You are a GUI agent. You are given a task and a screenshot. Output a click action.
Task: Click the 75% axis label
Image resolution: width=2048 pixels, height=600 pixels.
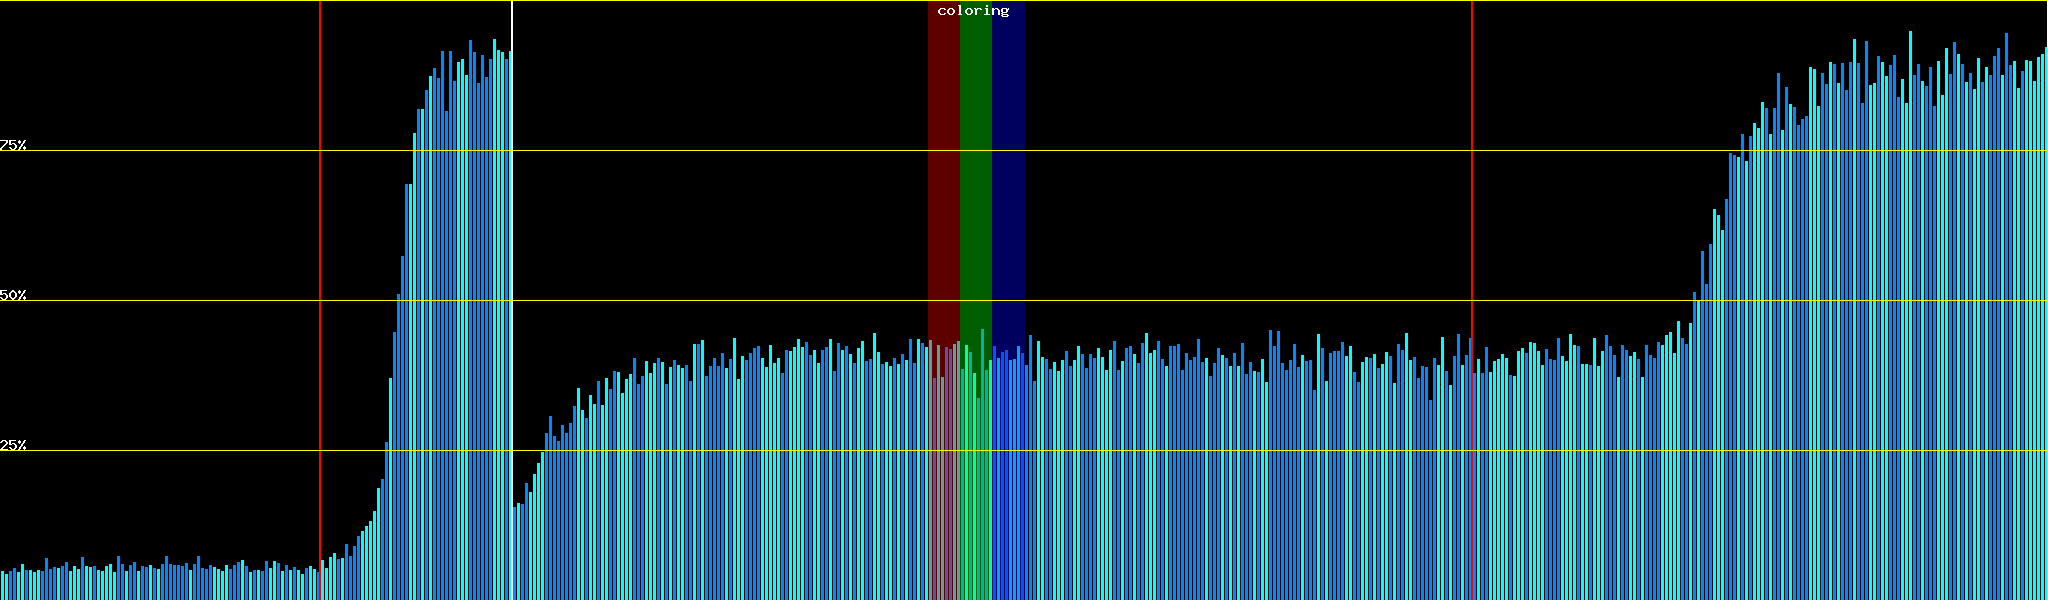tap(14, 145)
